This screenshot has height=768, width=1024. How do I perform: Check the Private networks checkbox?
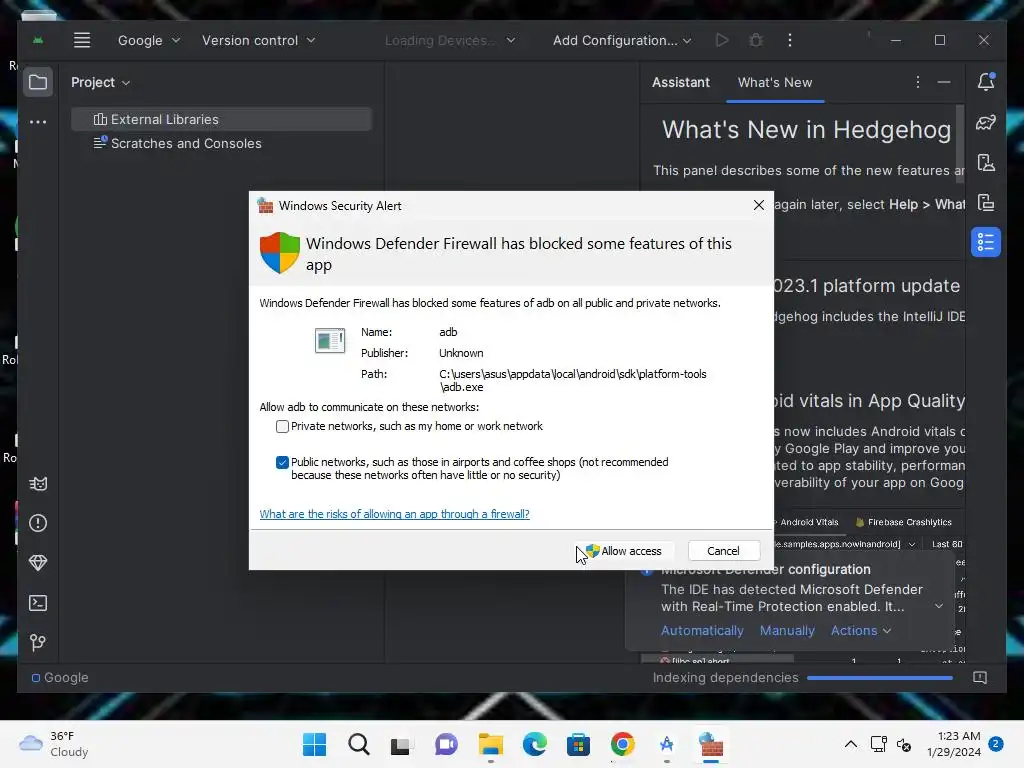point(282,426)
